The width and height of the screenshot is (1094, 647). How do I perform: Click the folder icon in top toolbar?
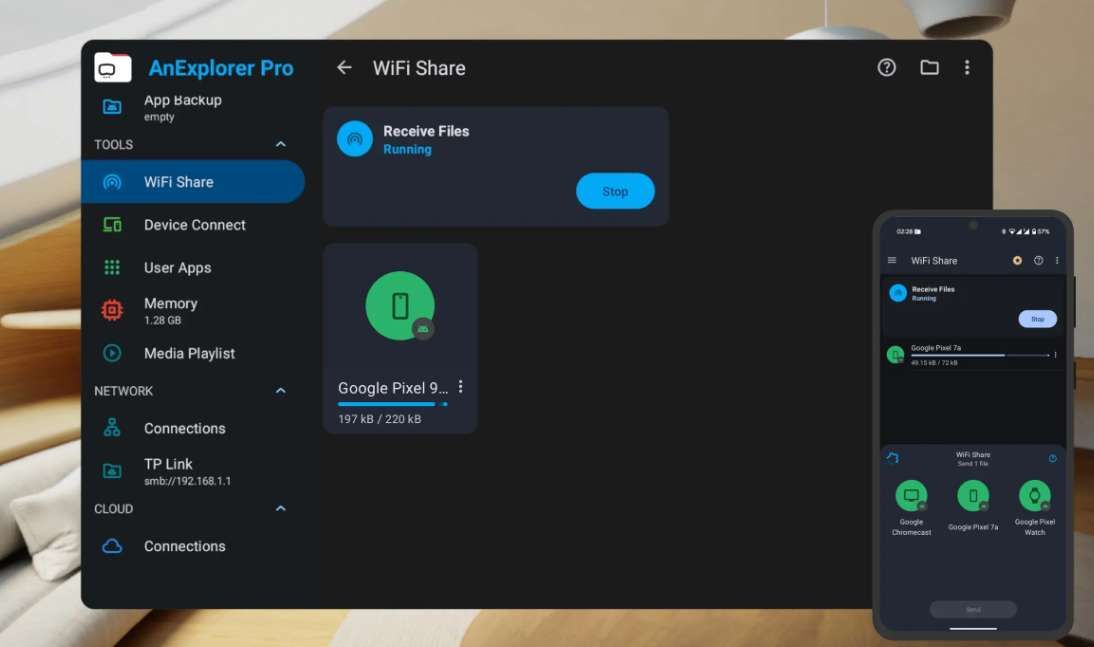click(929, 68)
